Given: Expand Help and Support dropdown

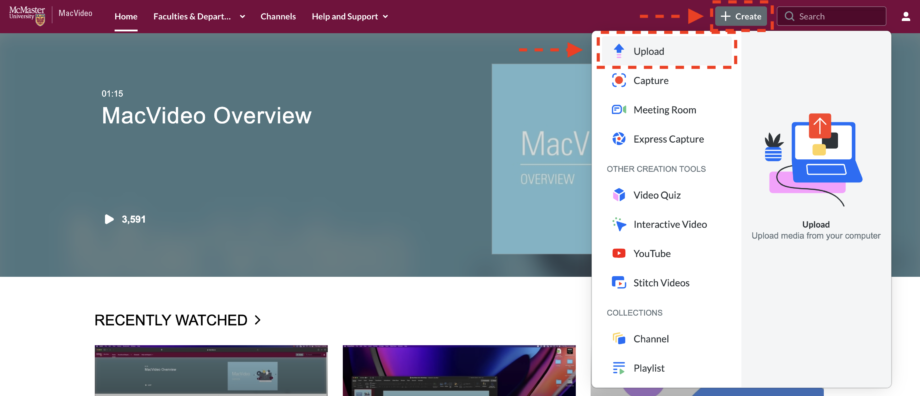Looking at the screenshot, I should pyautogui.click(x=385, y=16).
